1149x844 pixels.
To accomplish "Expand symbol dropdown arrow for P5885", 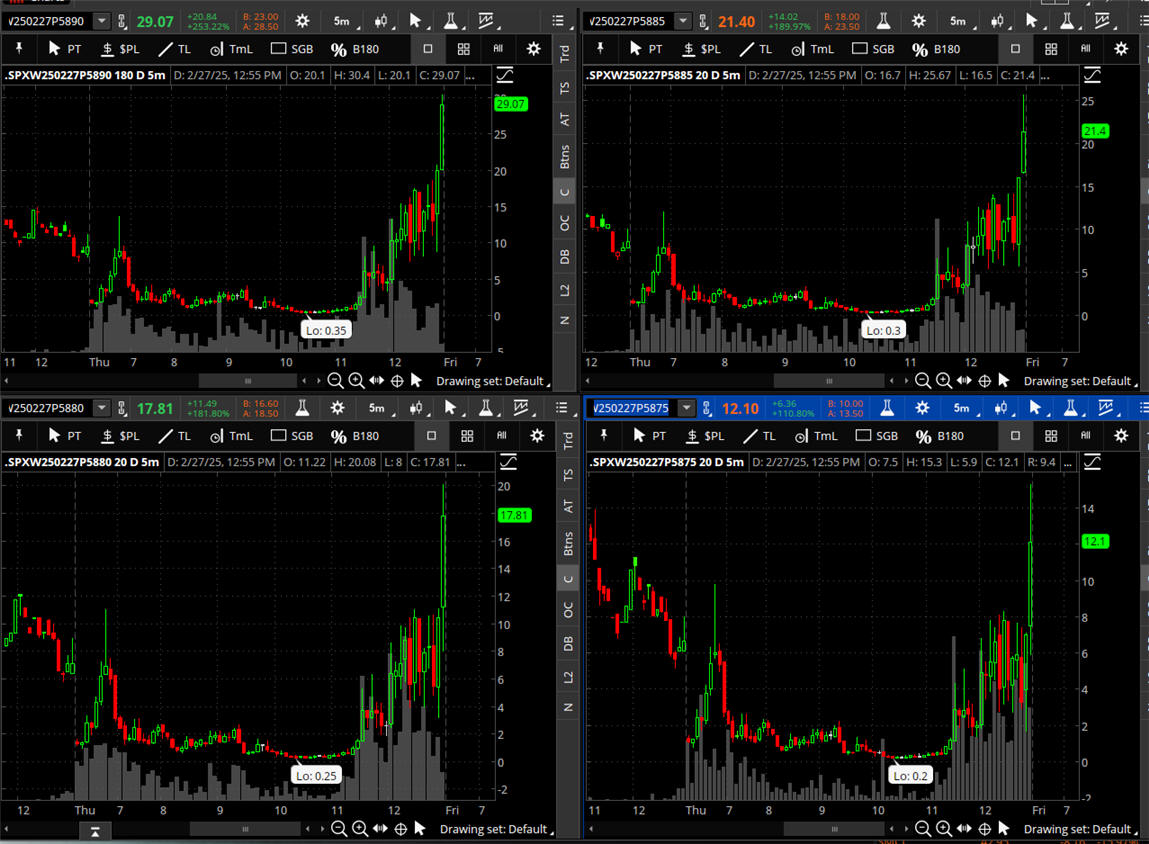I will (x=683, y=21).
